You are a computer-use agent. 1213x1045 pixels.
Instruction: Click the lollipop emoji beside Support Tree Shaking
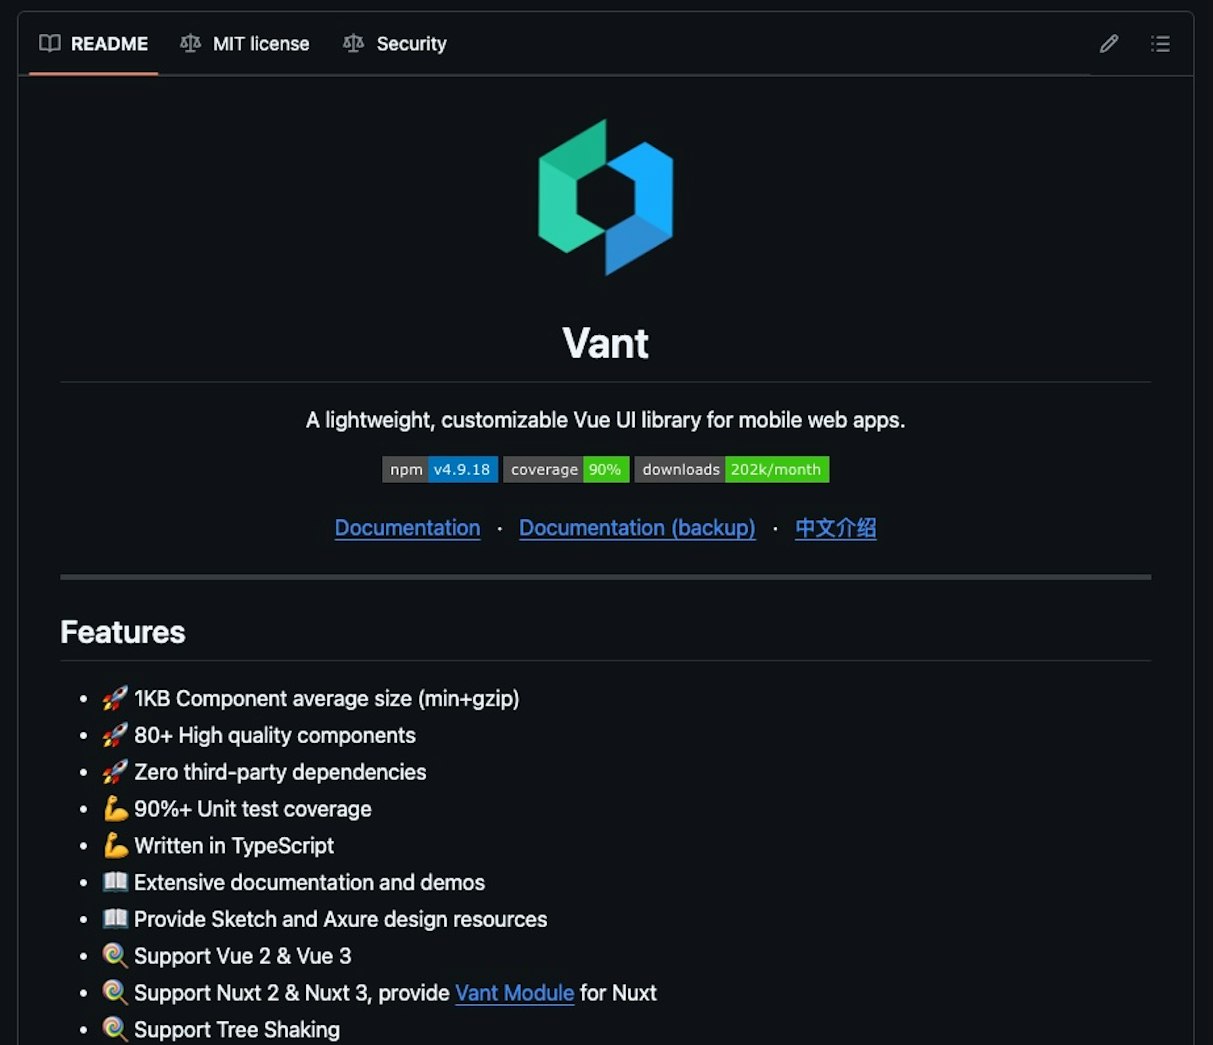pos(115,1029)
